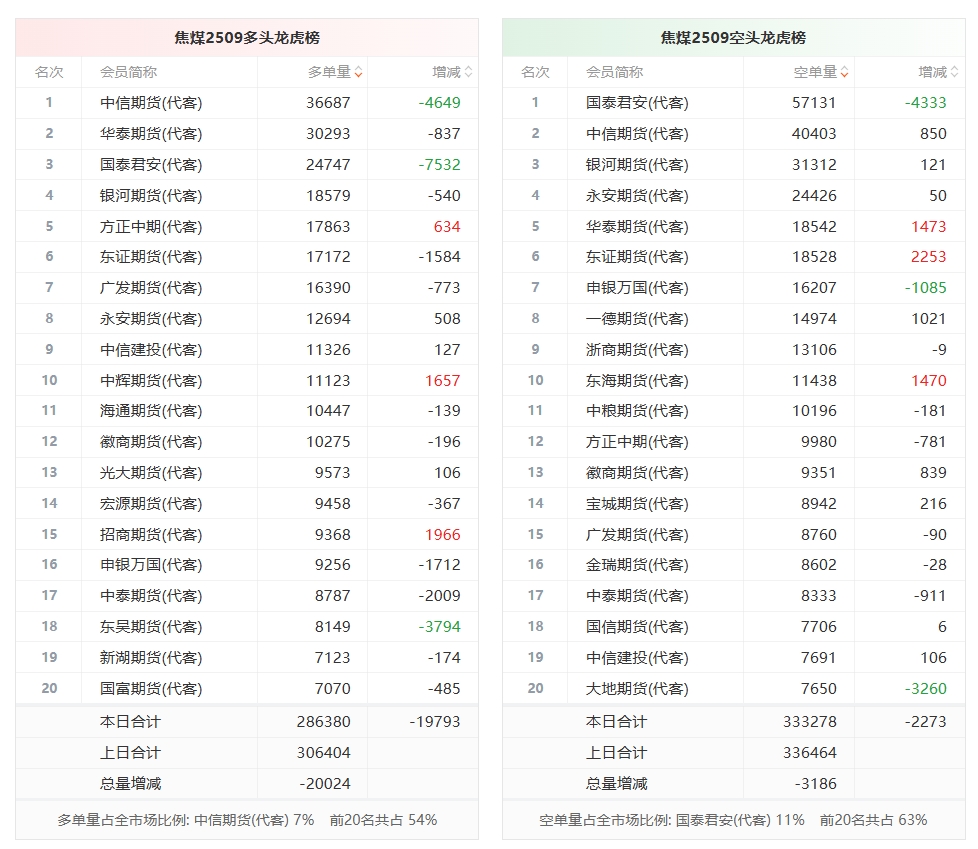Select 招商期货(代客) row name

[151, 535]
